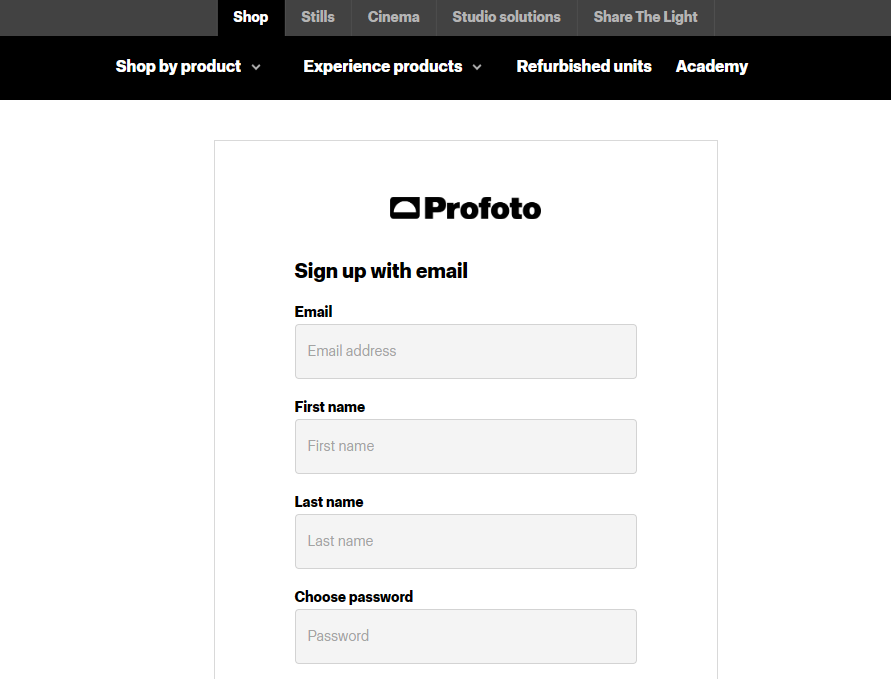Open the Experience products menu
The height and width of the screenshot is (679, 891).
[x=382, y=66]
